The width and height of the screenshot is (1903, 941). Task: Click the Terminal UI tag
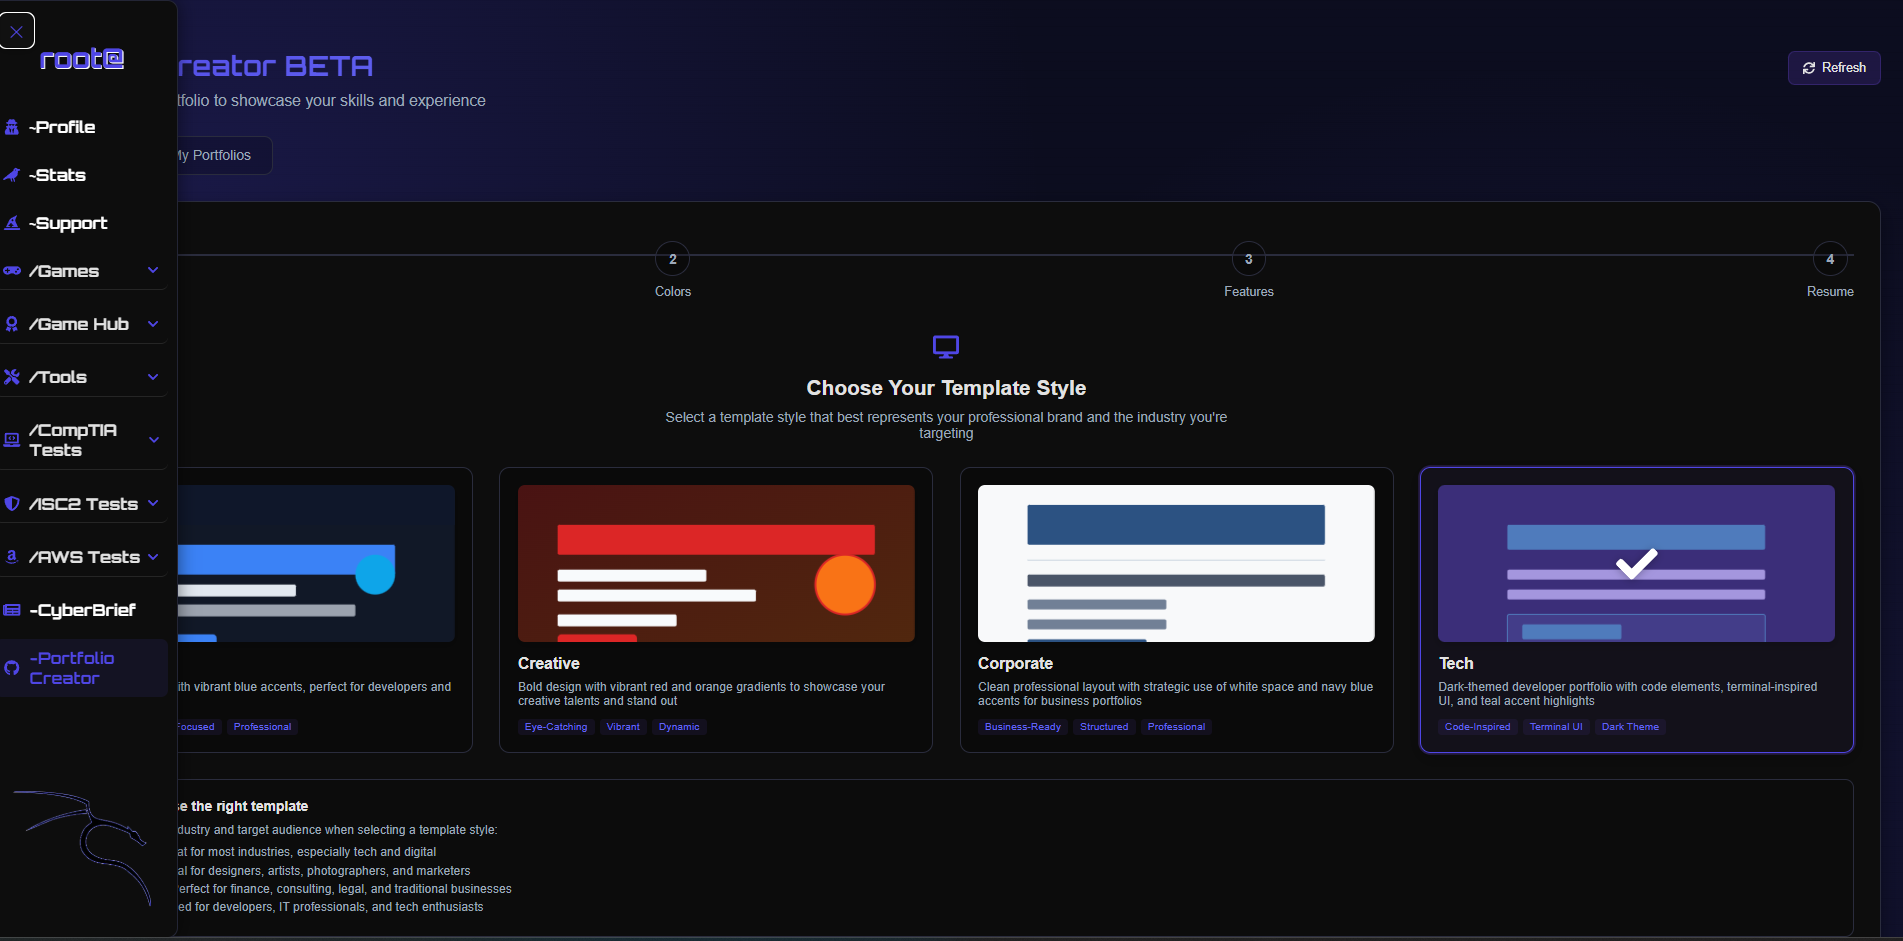[x=1556, y=727]
